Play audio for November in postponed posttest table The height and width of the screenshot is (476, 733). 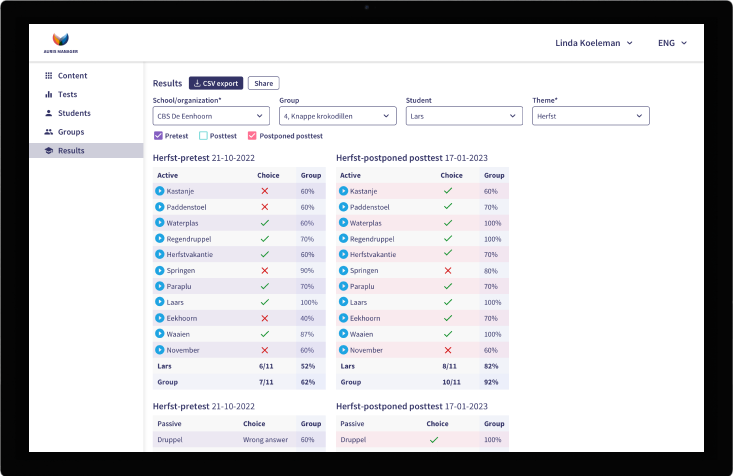(x=344, y=350)
